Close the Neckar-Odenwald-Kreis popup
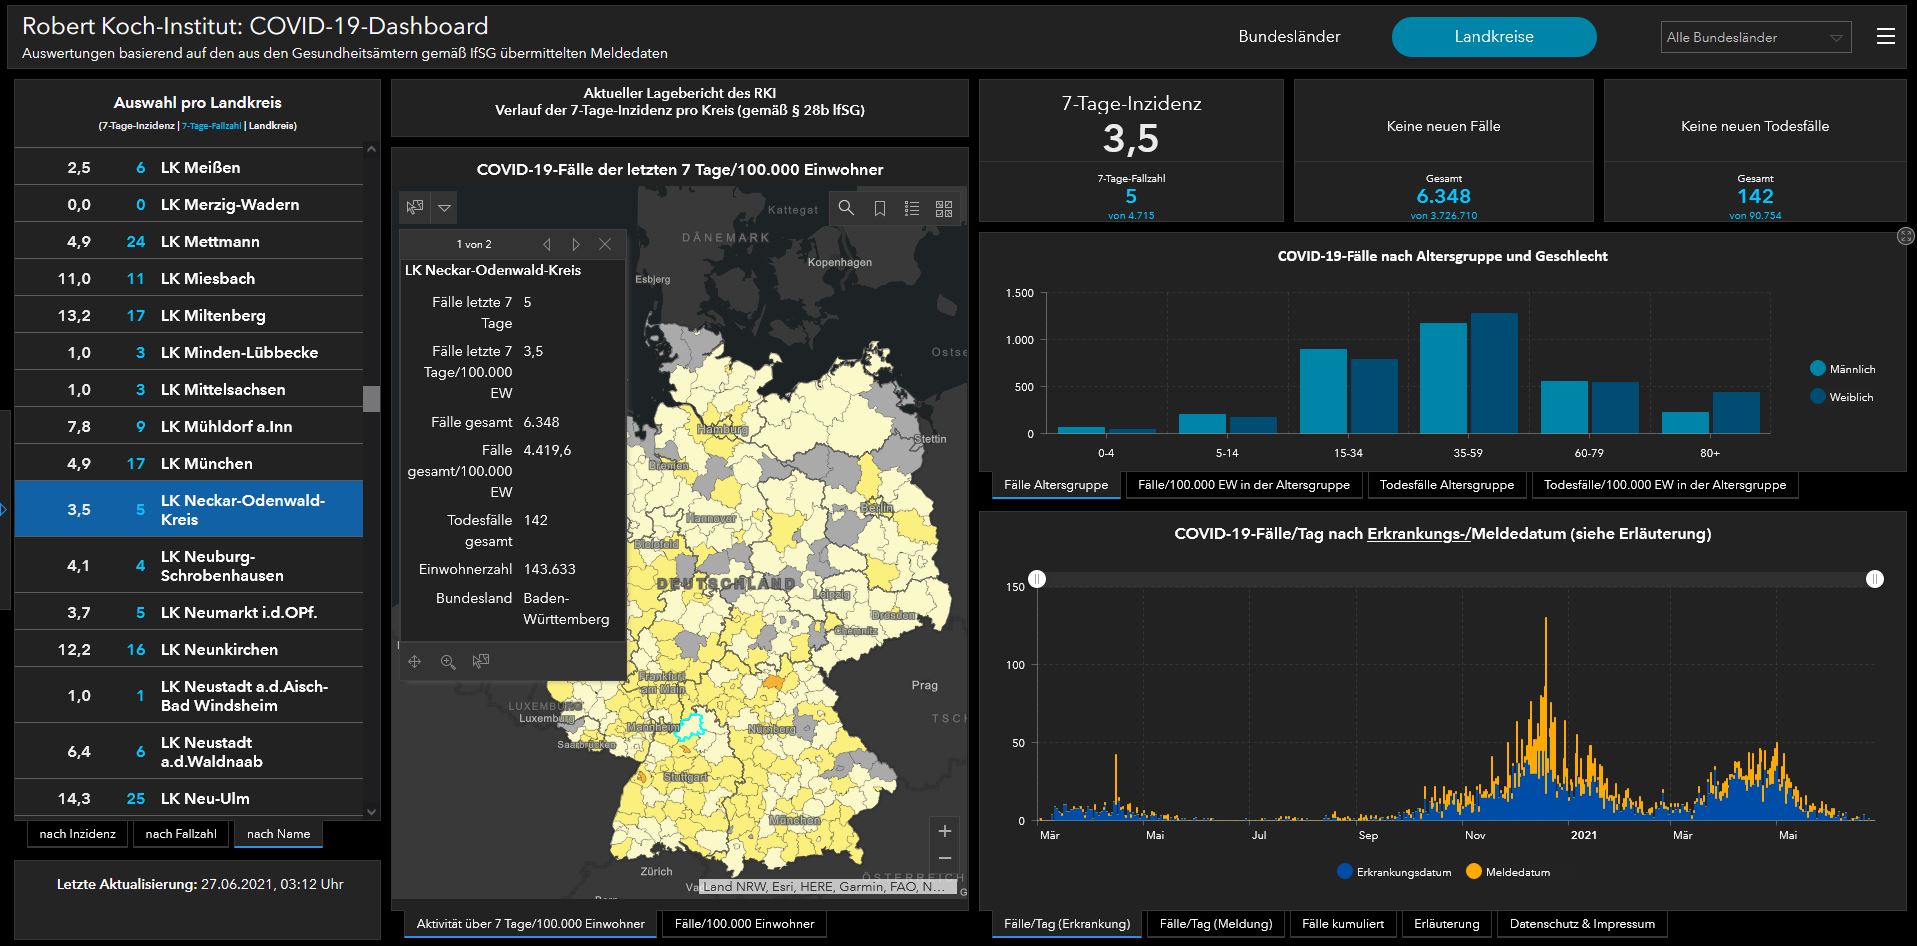Viewport: 1917px width, 946px height. (x=605, y=244)
